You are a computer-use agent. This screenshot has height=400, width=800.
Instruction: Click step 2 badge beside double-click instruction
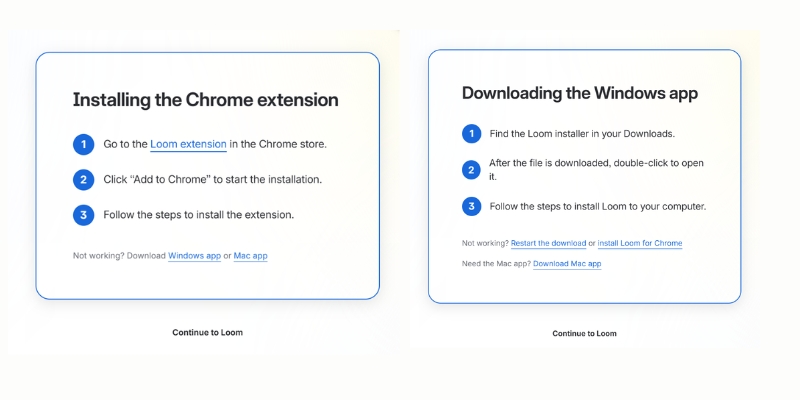(471, 170)
